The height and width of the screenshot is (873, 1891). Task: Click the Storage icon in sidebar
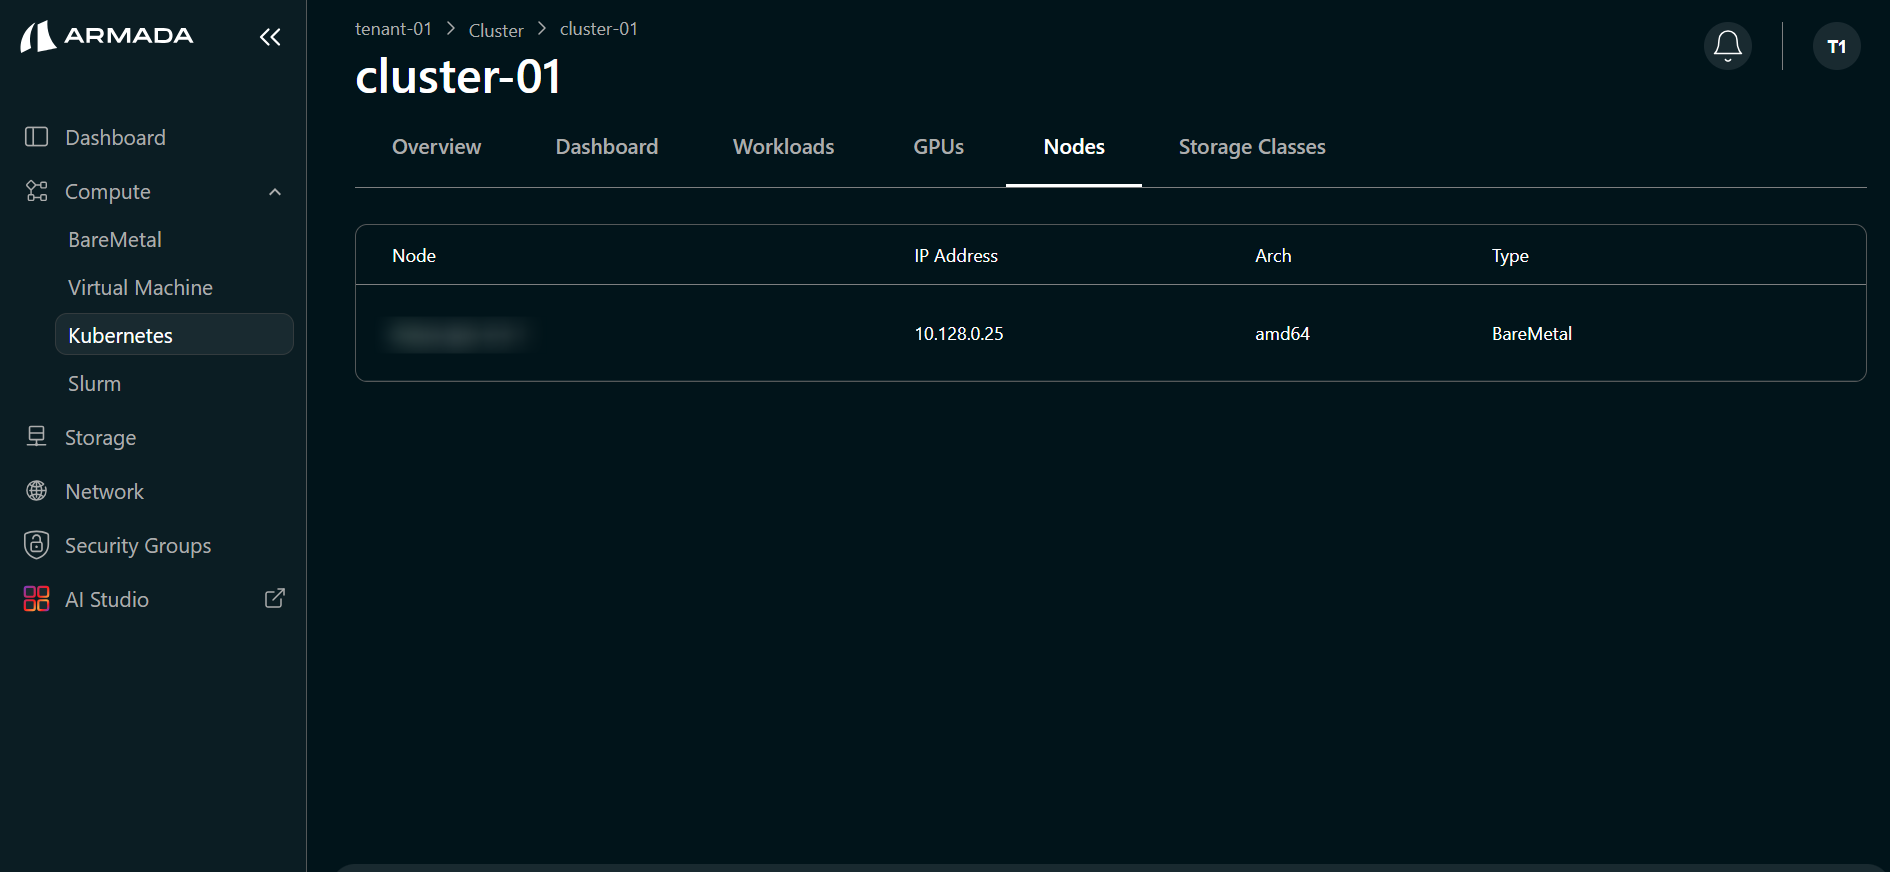37,437
